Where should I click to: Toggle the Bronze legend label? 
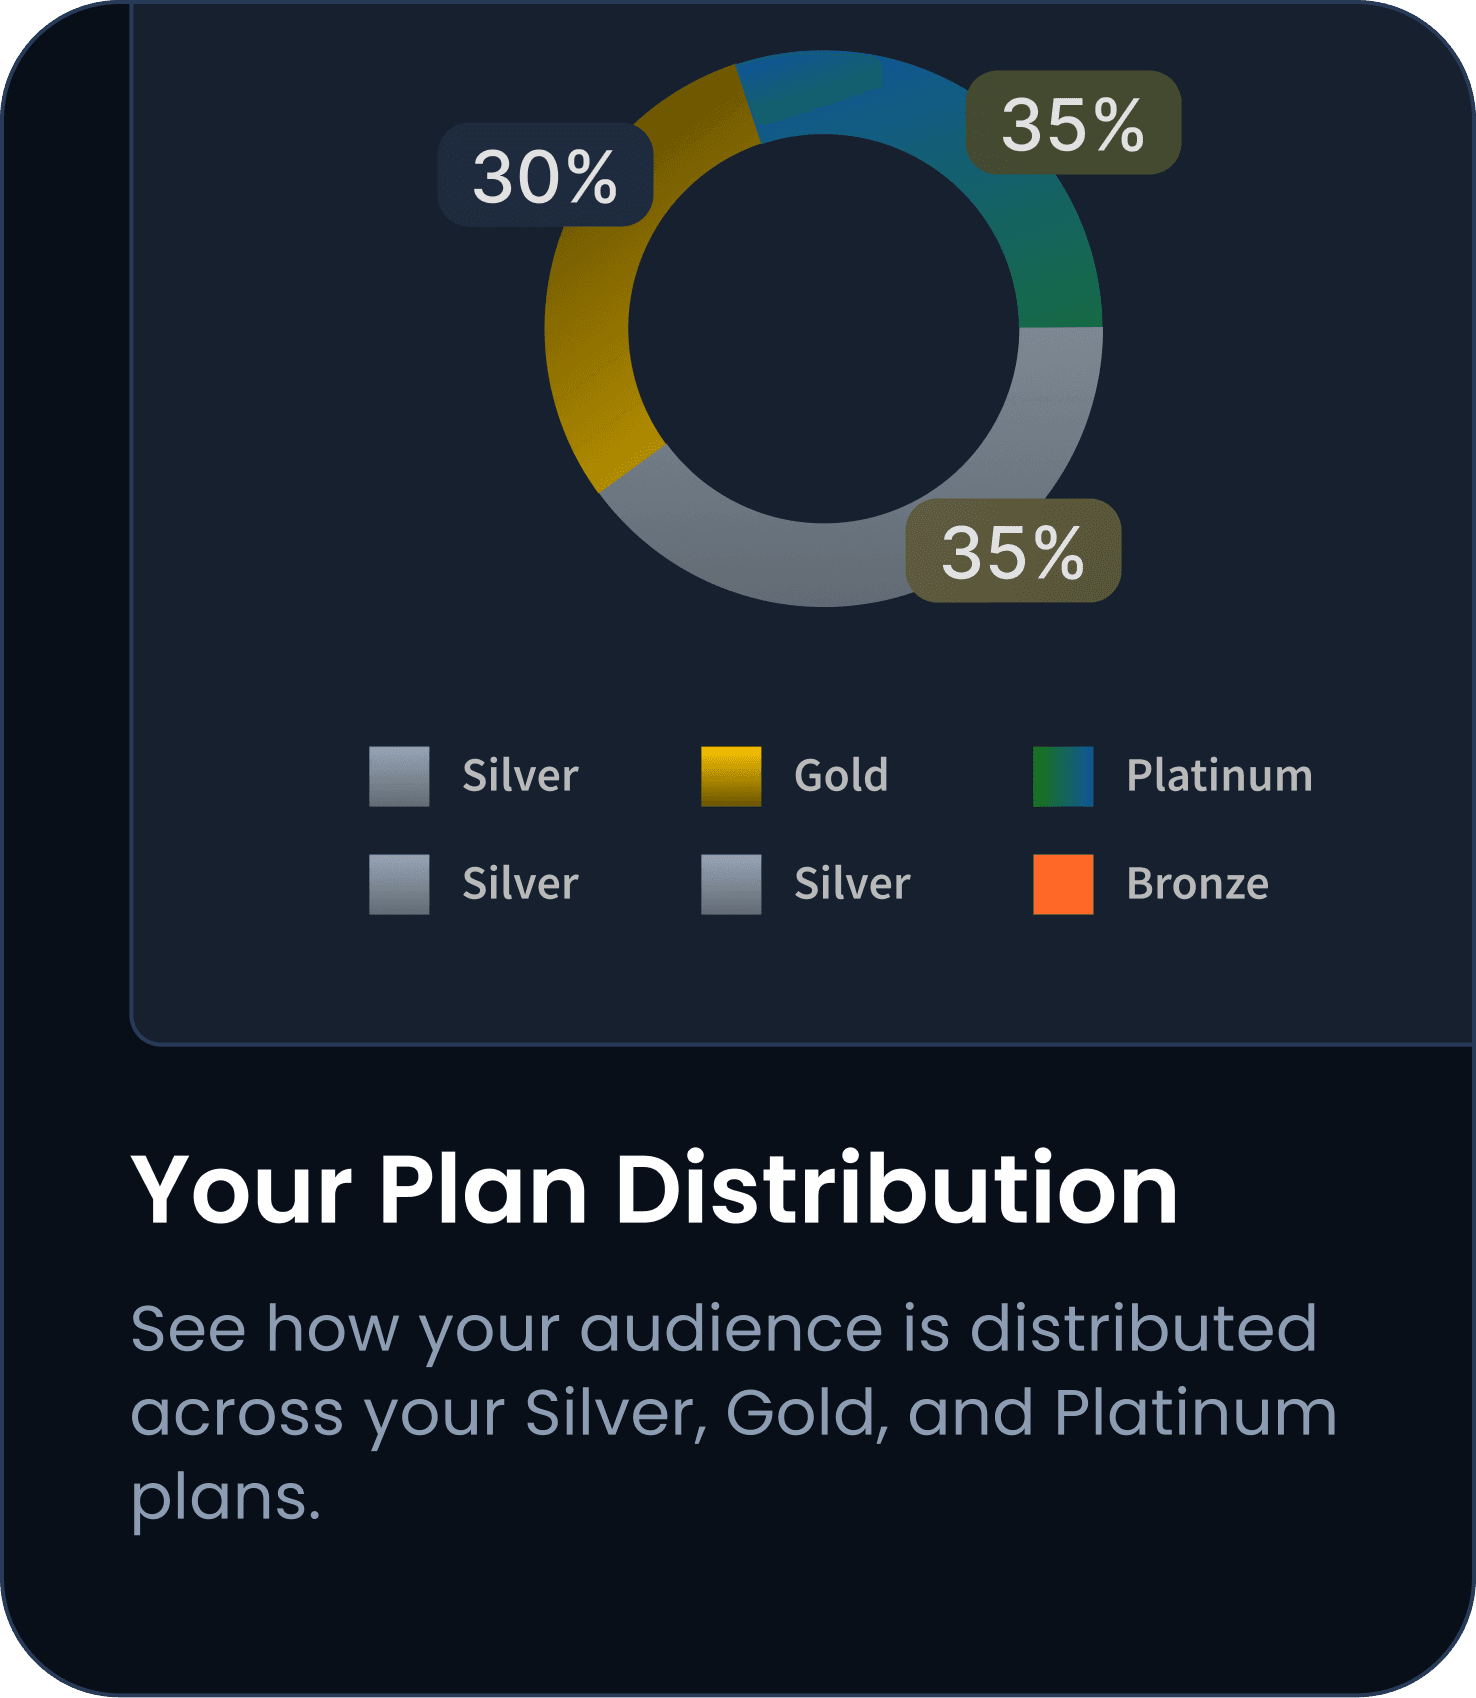(x=1197, y=884)
